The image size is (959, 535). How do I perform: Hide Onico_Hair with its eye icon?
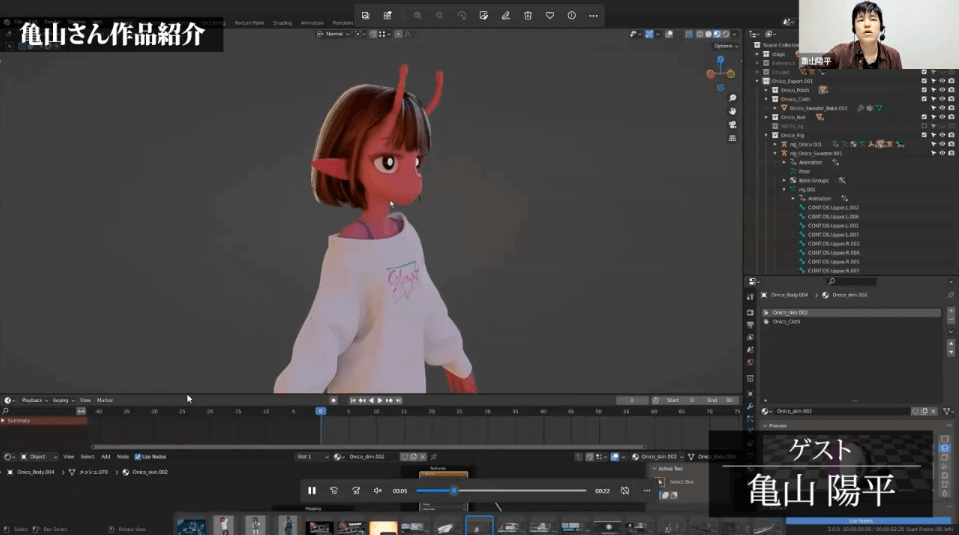(942, 117)
